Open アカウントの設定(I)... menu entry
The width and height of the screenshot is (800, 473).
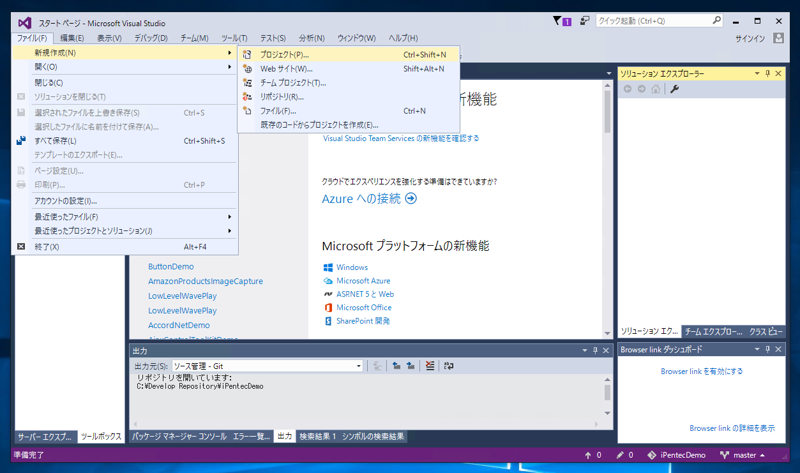point(124,201)
